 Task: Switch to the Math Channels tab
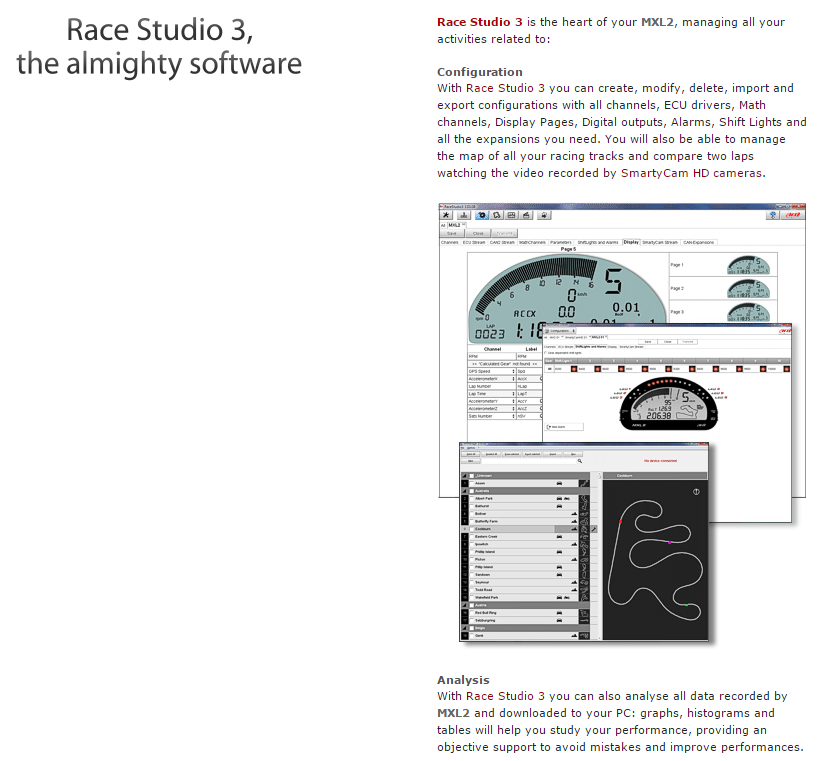pyautogui.click(x=532, y=242)
